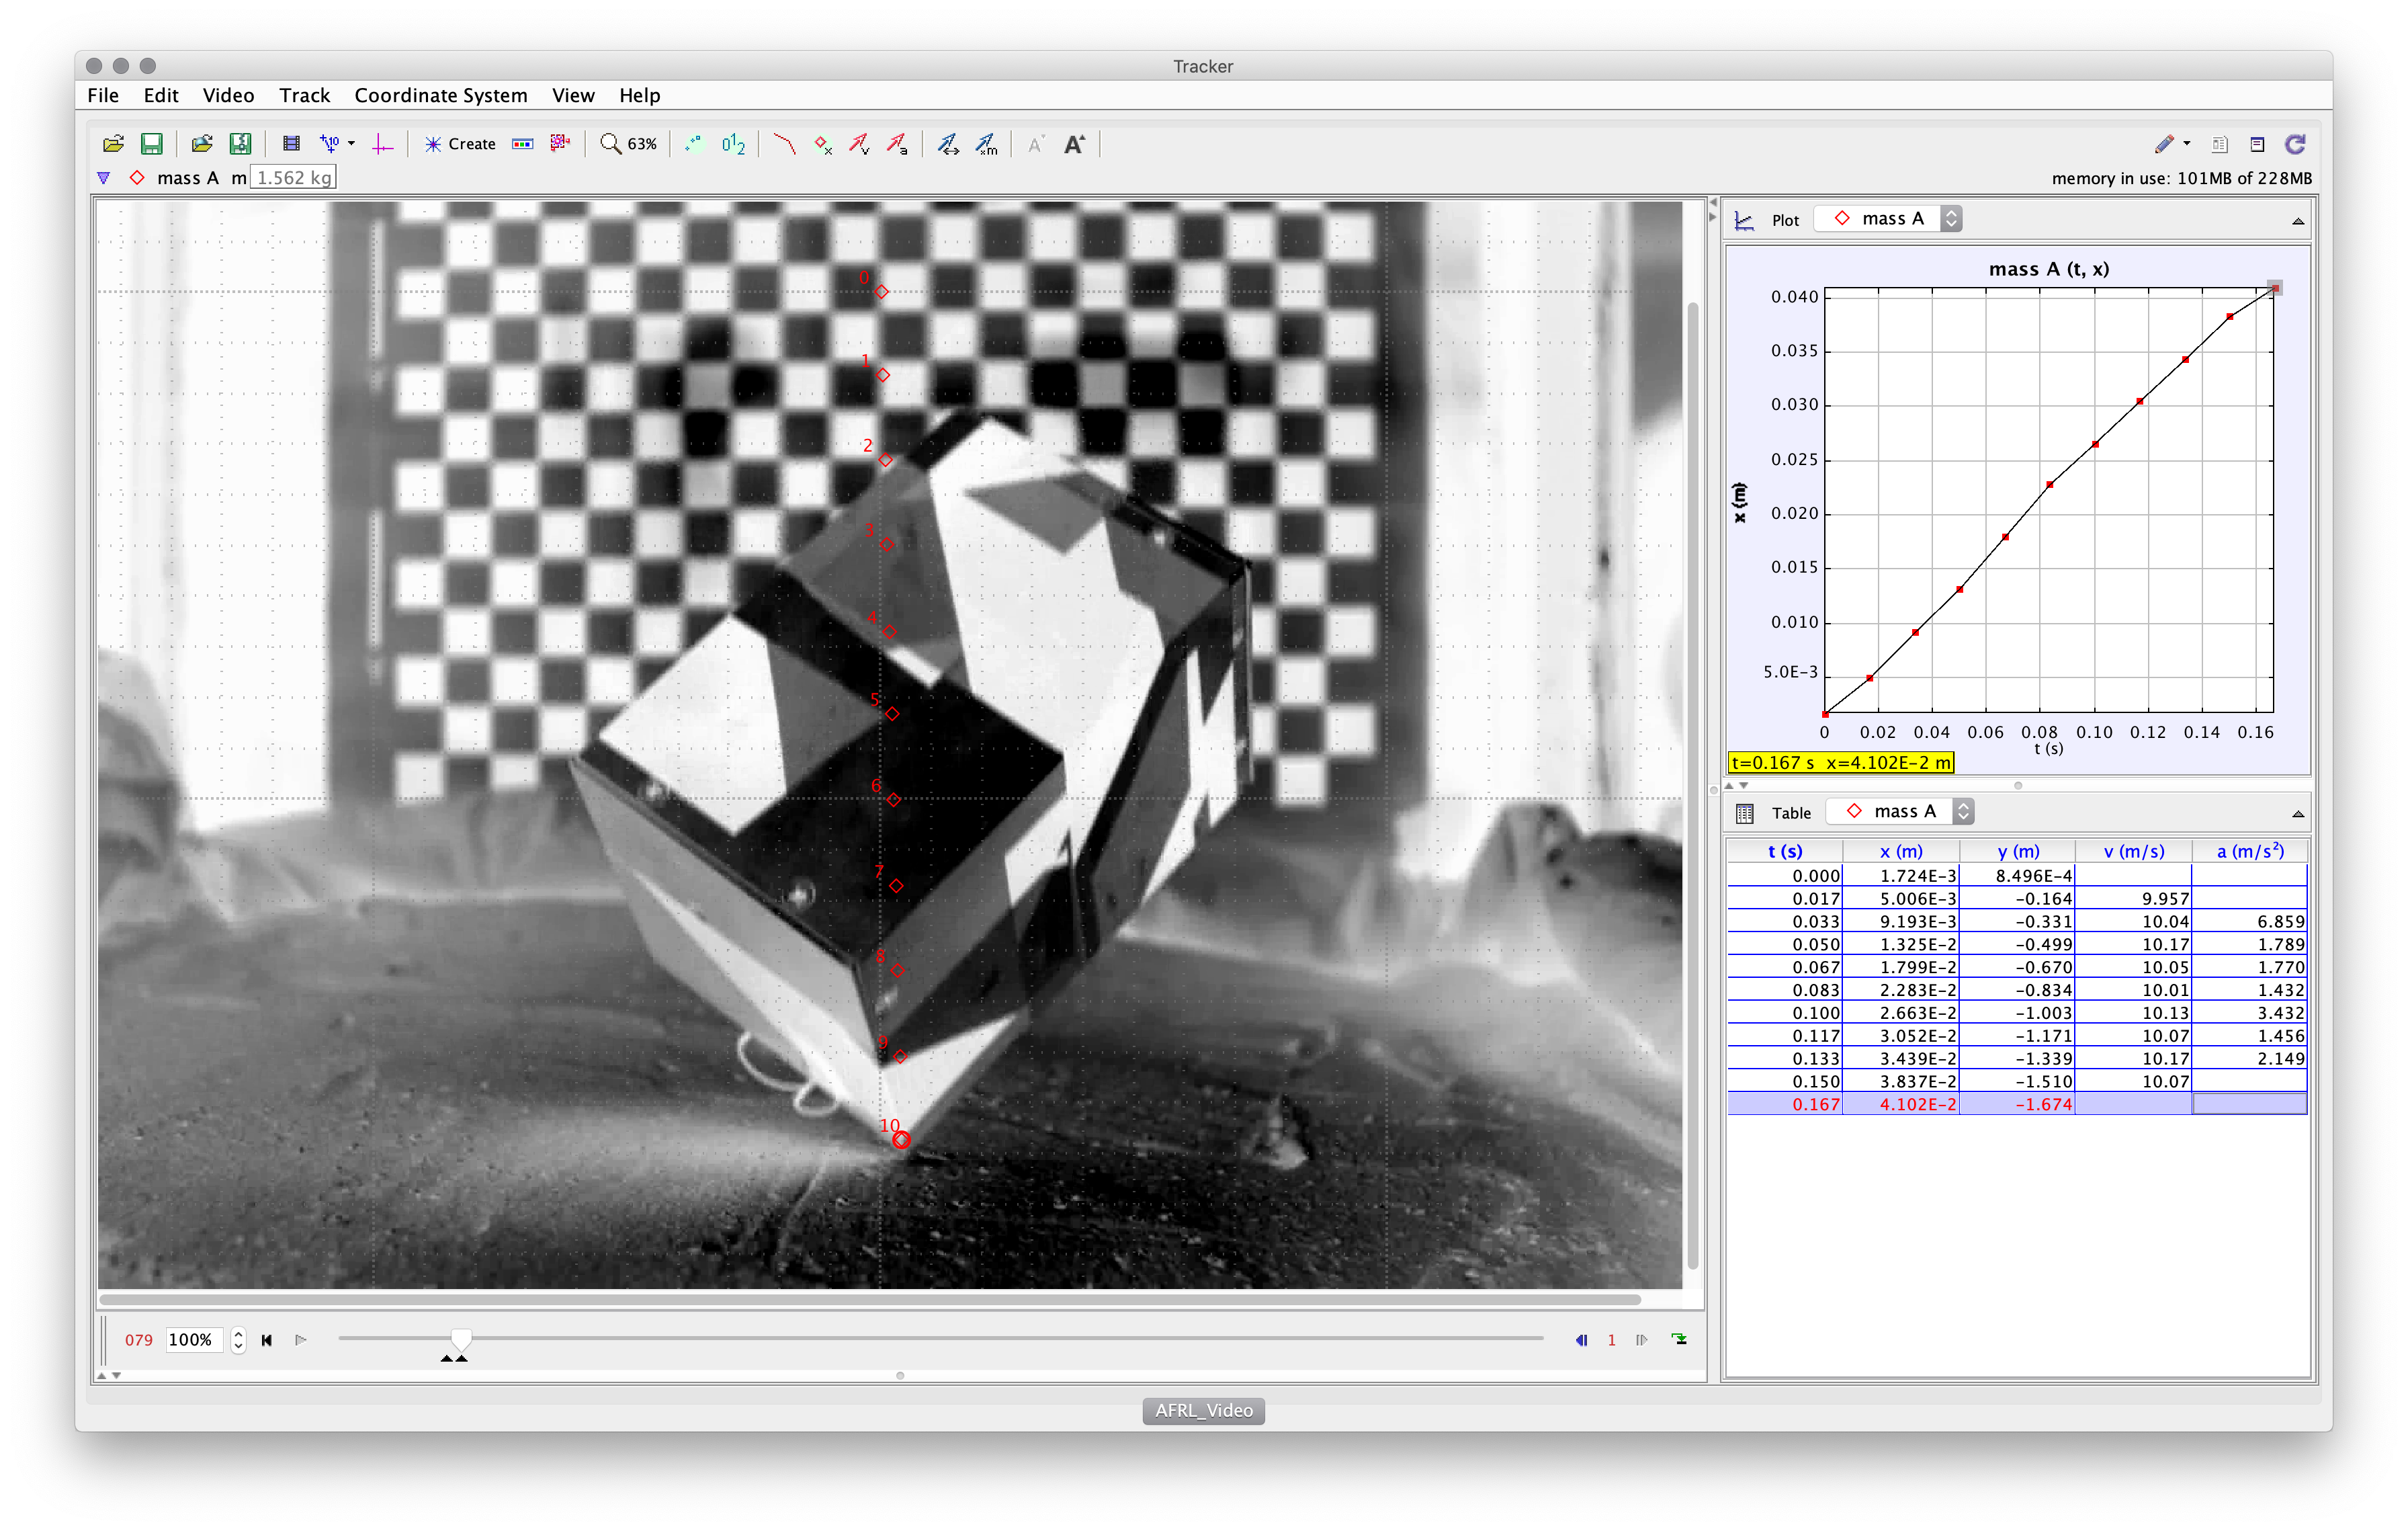Click the mass A red diamond icon
This screenshot has width=2408, height=1531.
tap(137, 178)
